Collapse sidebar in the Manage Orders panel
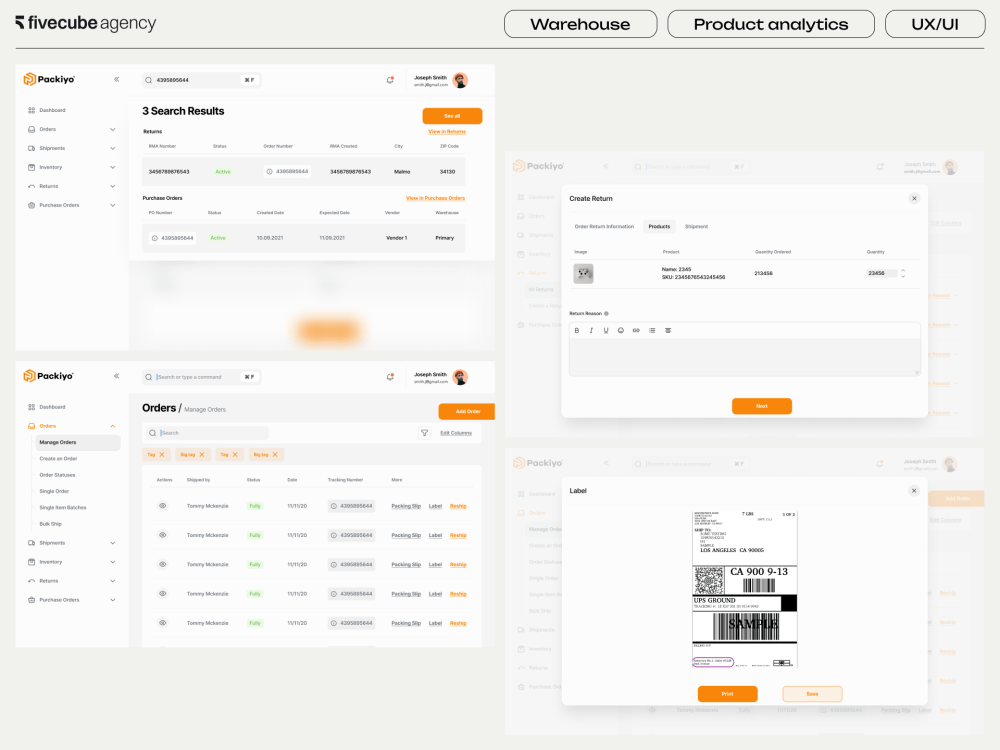1000x750 pixels. 117,376
